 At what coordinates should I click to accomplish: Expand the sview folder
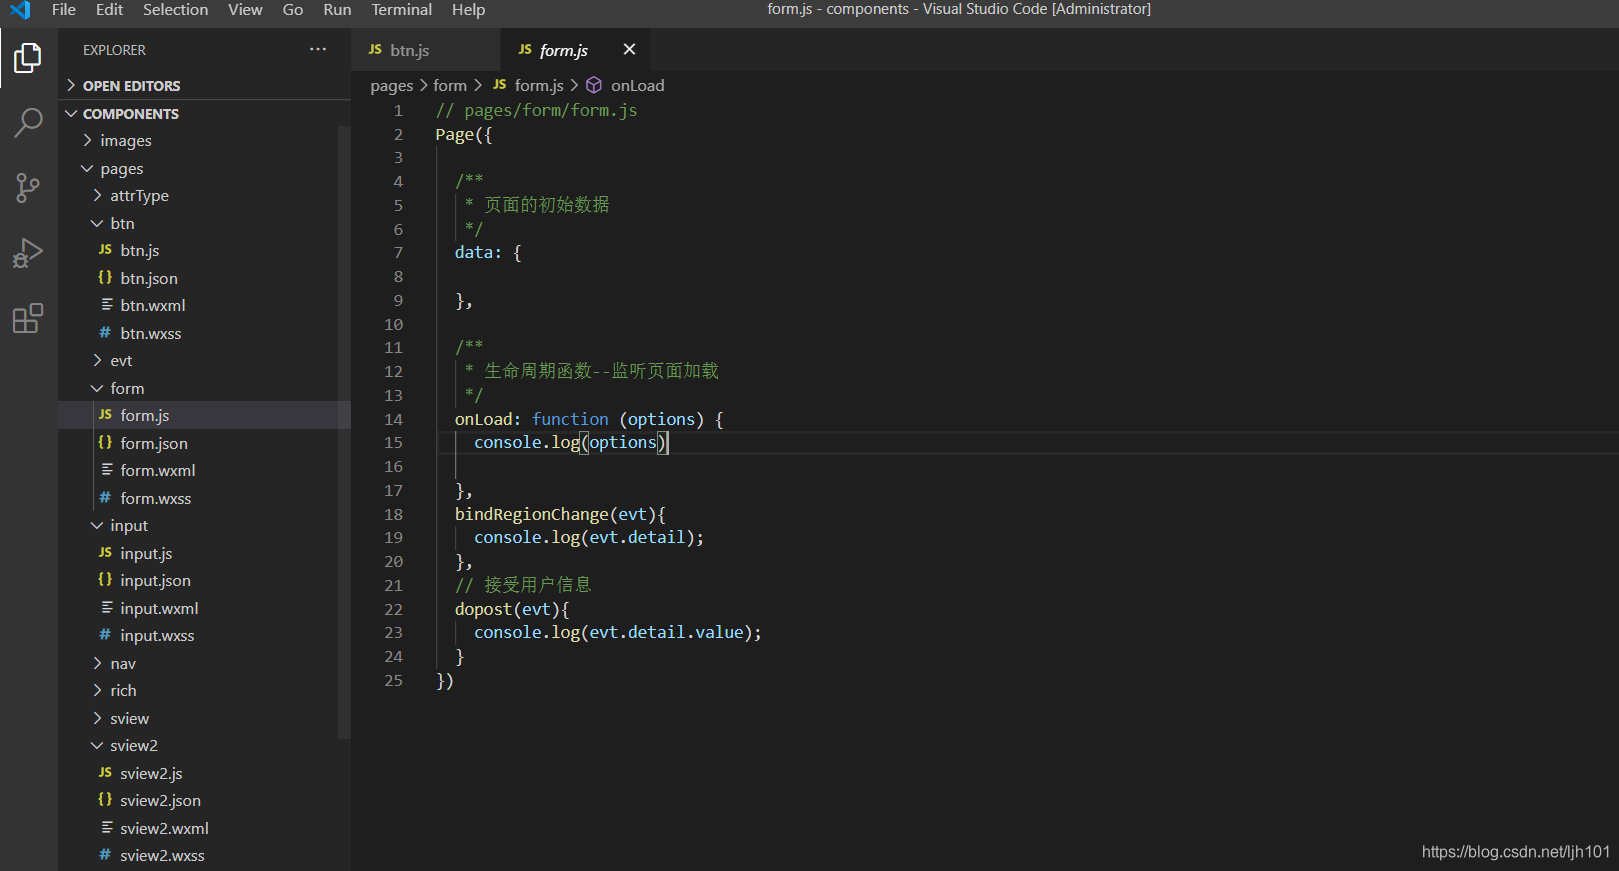[x=204, y=718]
